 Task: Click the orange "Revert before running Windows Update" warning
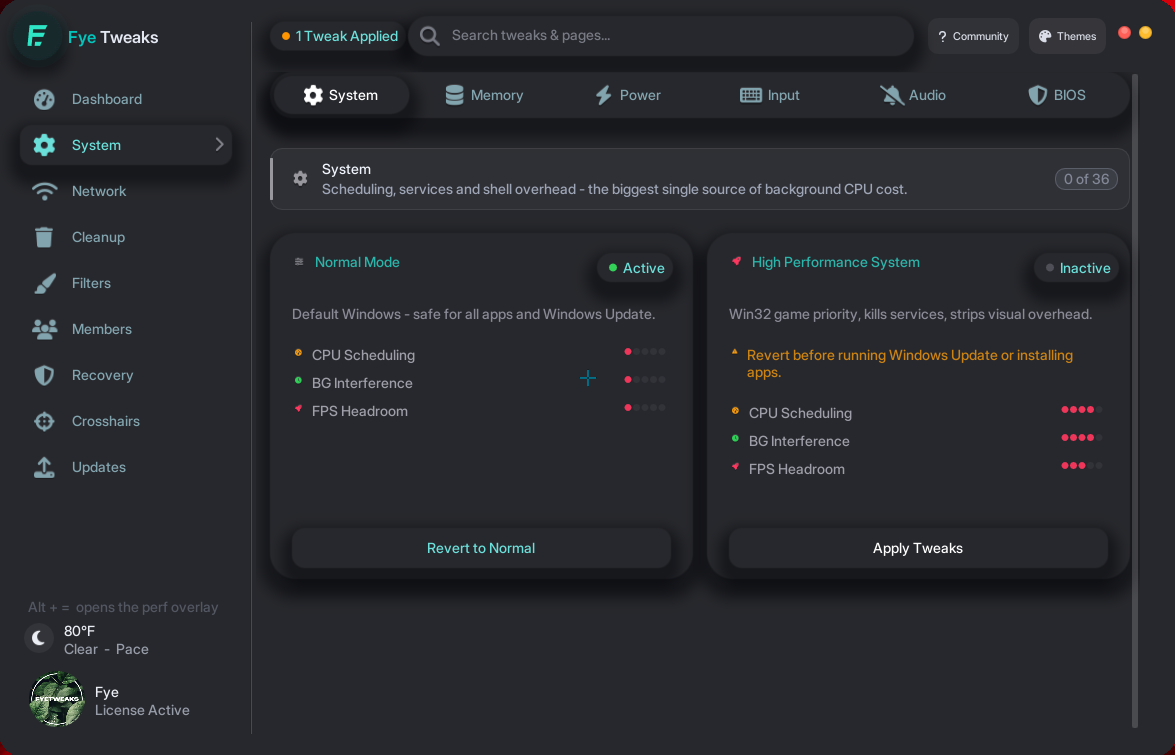coord(910,363)
